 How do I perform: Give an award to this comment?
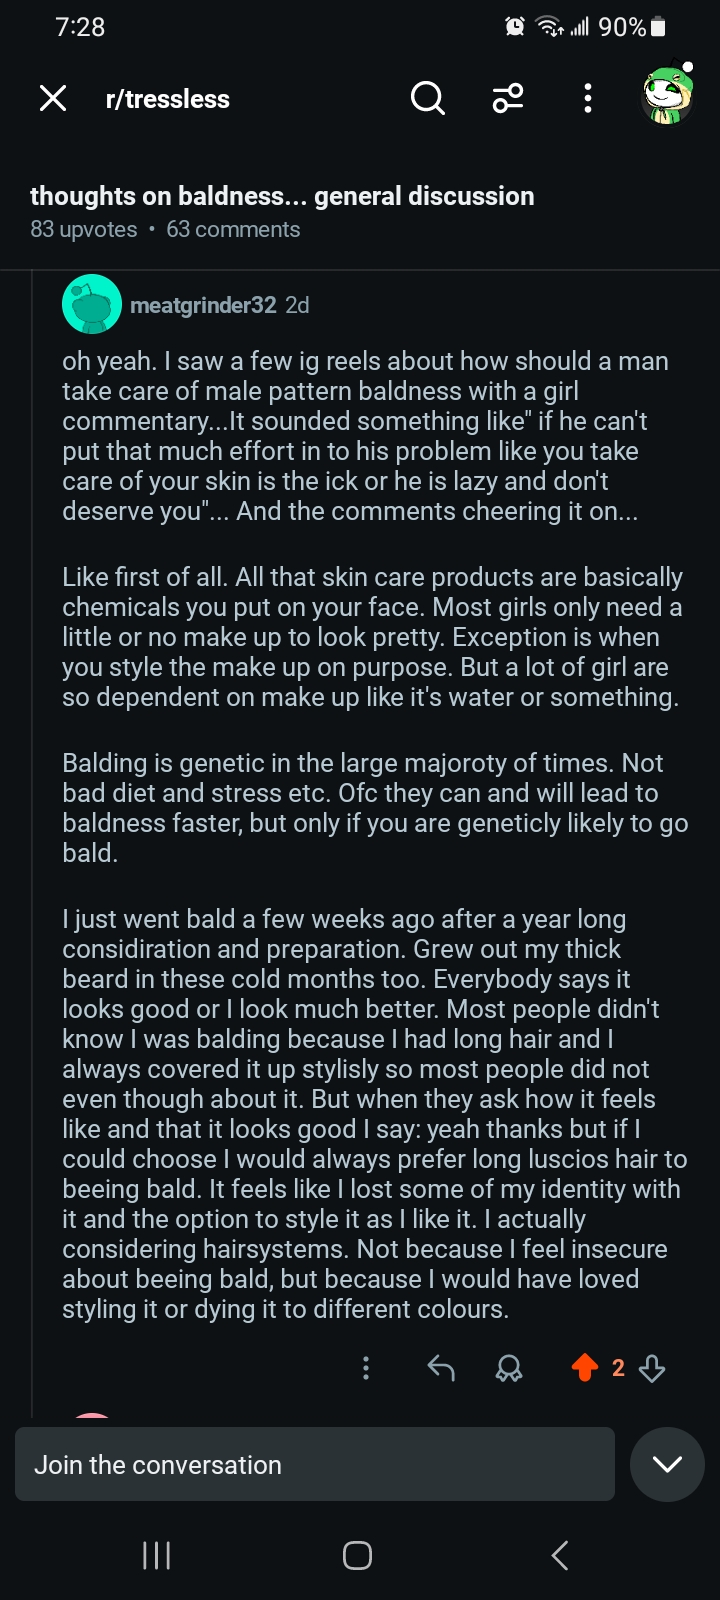[509, 1368]
